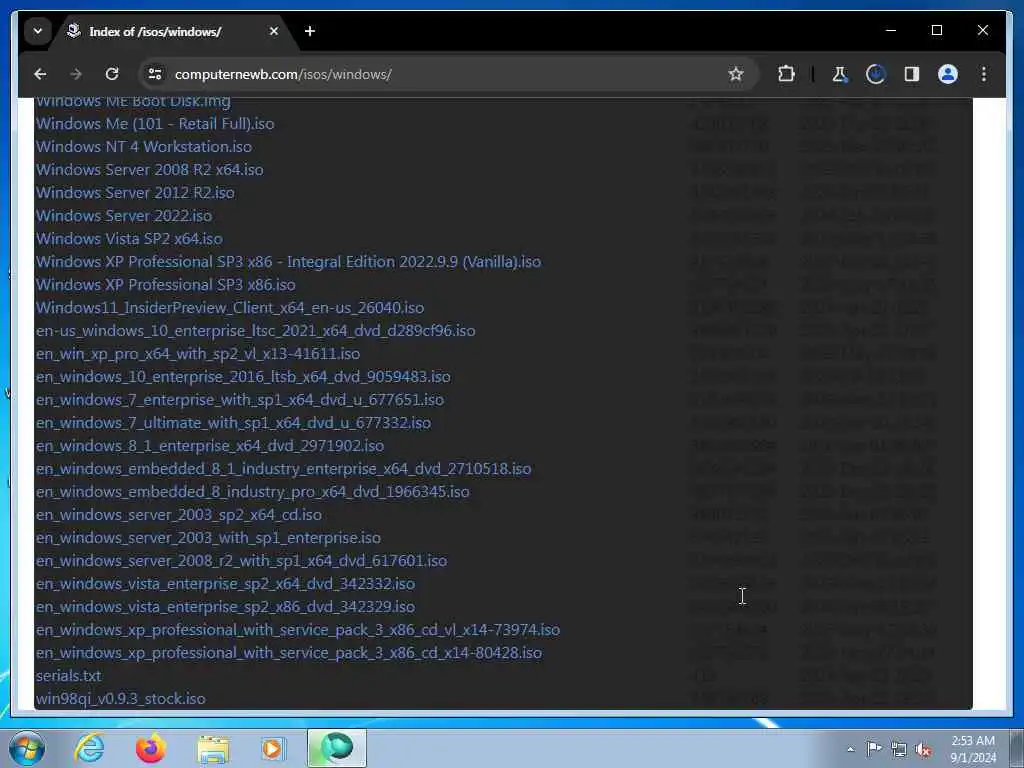Click en_windows_7_enterprise_with_sp1_x64_dvd_u_677651.iso
1024x768 pixels.
tap(240, 400)
